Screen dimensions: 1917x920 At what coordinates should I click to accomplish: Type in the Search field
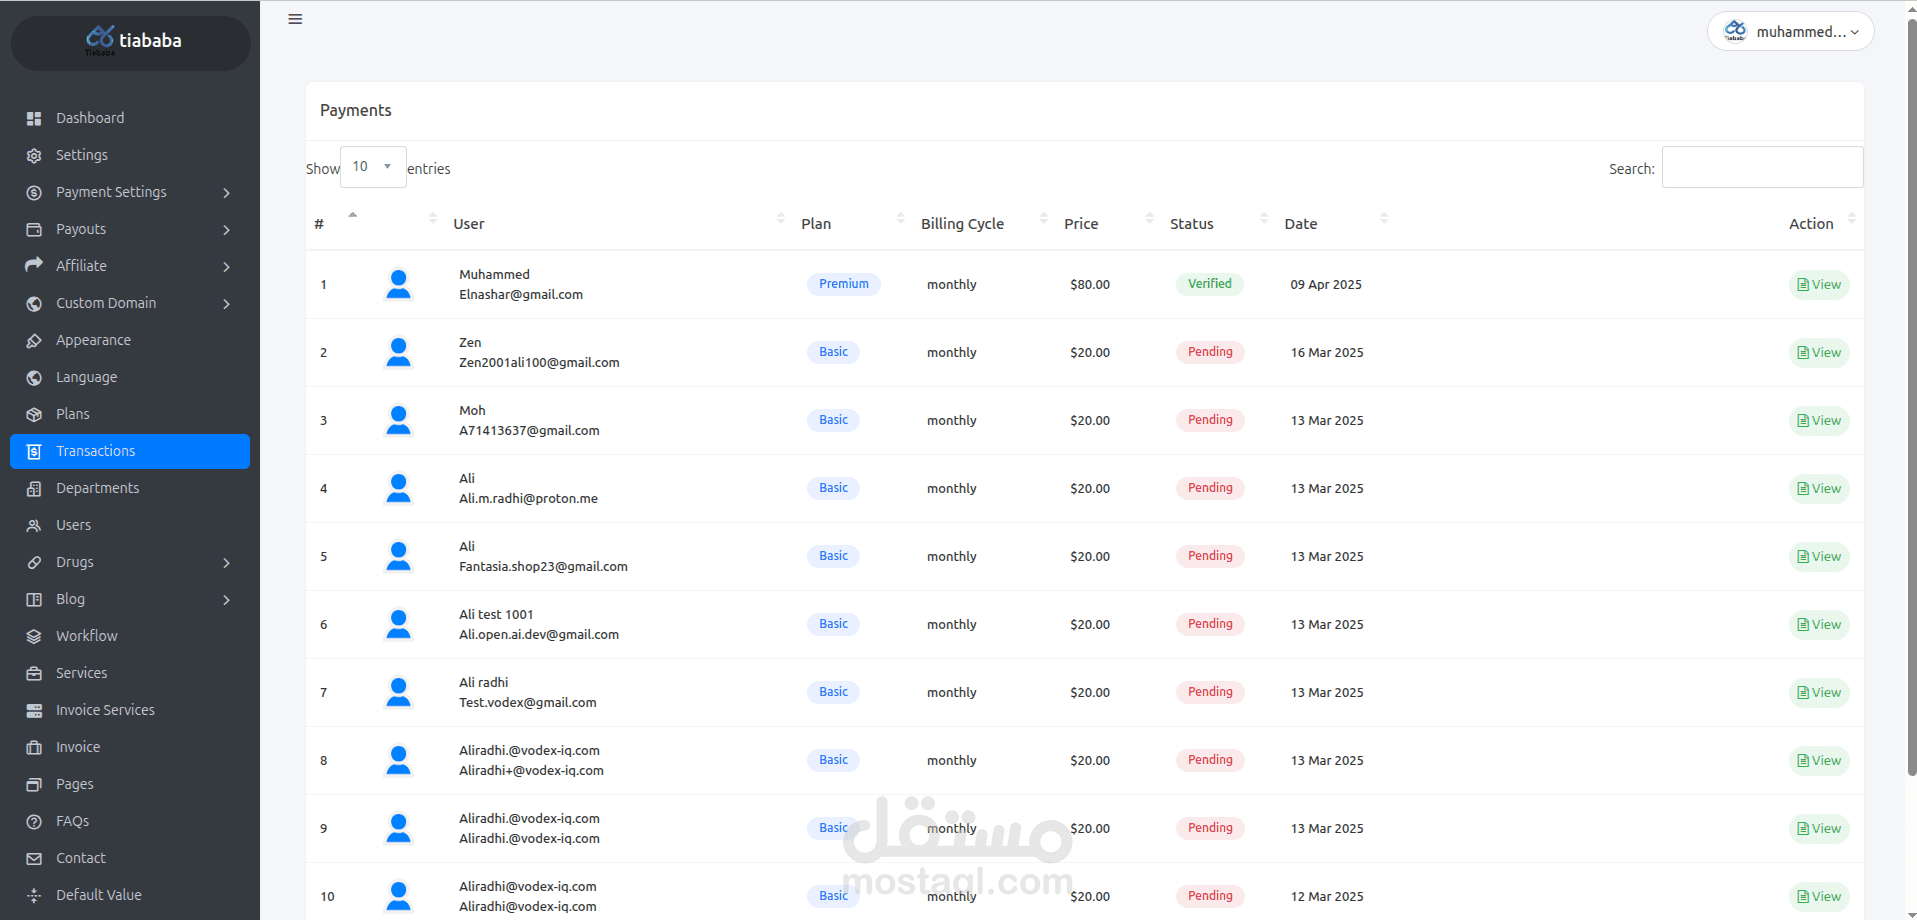coord(1762,168)
